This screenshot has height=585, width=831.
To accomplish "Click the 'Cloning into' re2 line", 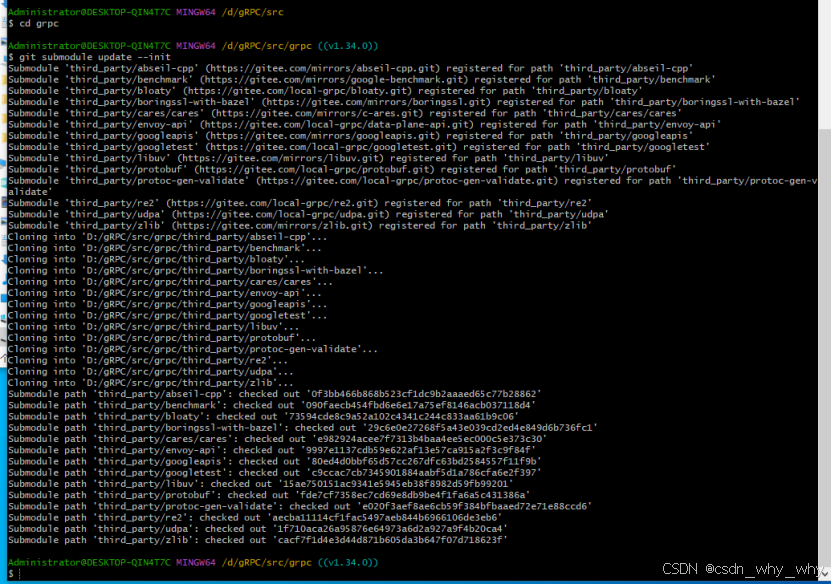I will (148, 360).
